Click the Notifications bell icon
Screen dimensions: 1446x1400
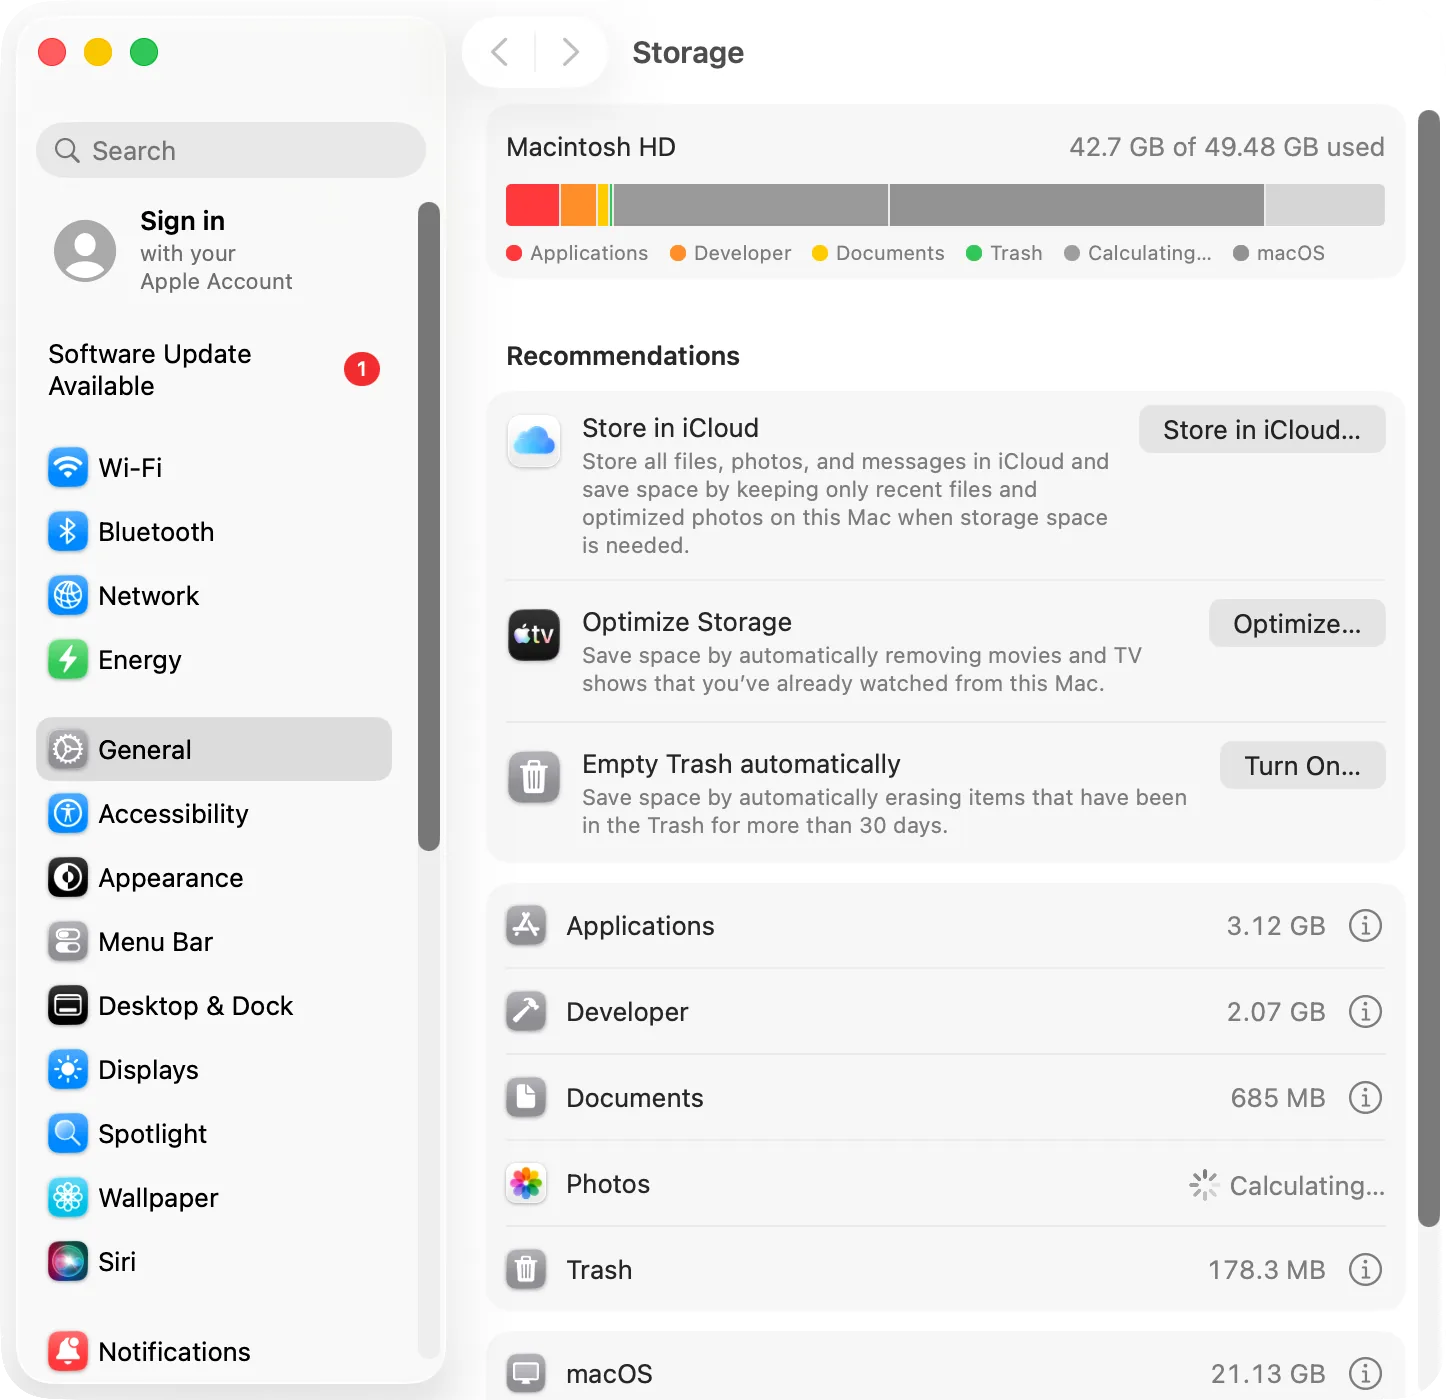pyautogui.click(x=68, y=1351)
